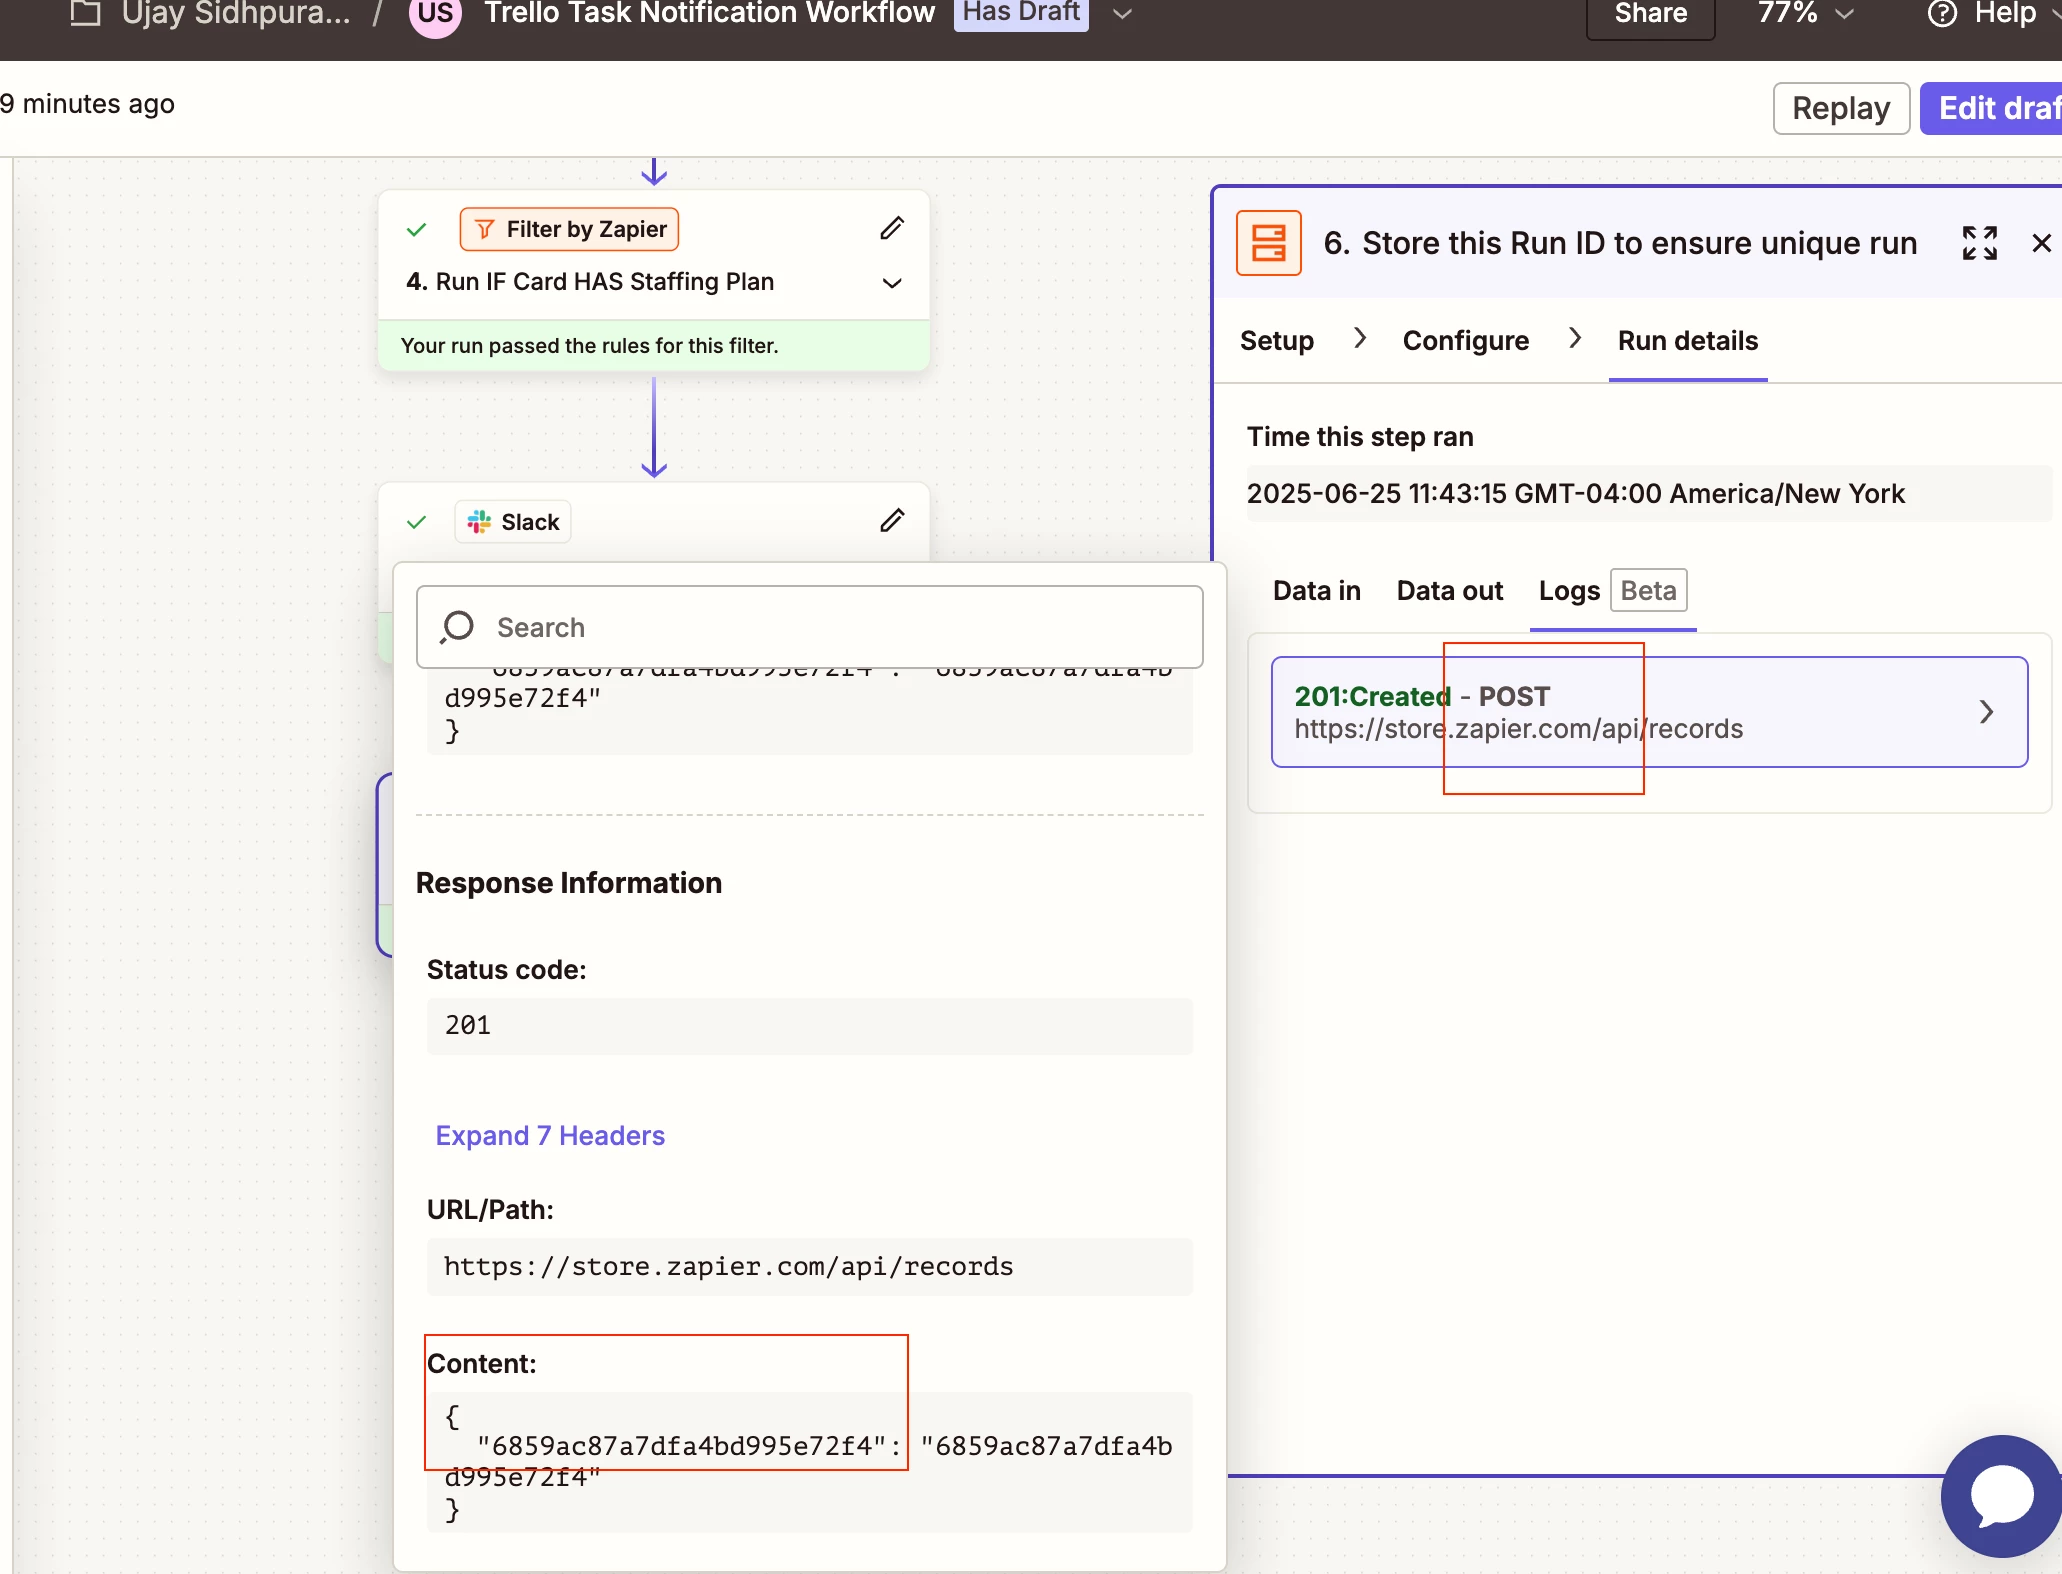Click the Beta badge next to Logs
Image resolution: width=2062 pixels, height=1574 pixels.
pos(1648,590)
